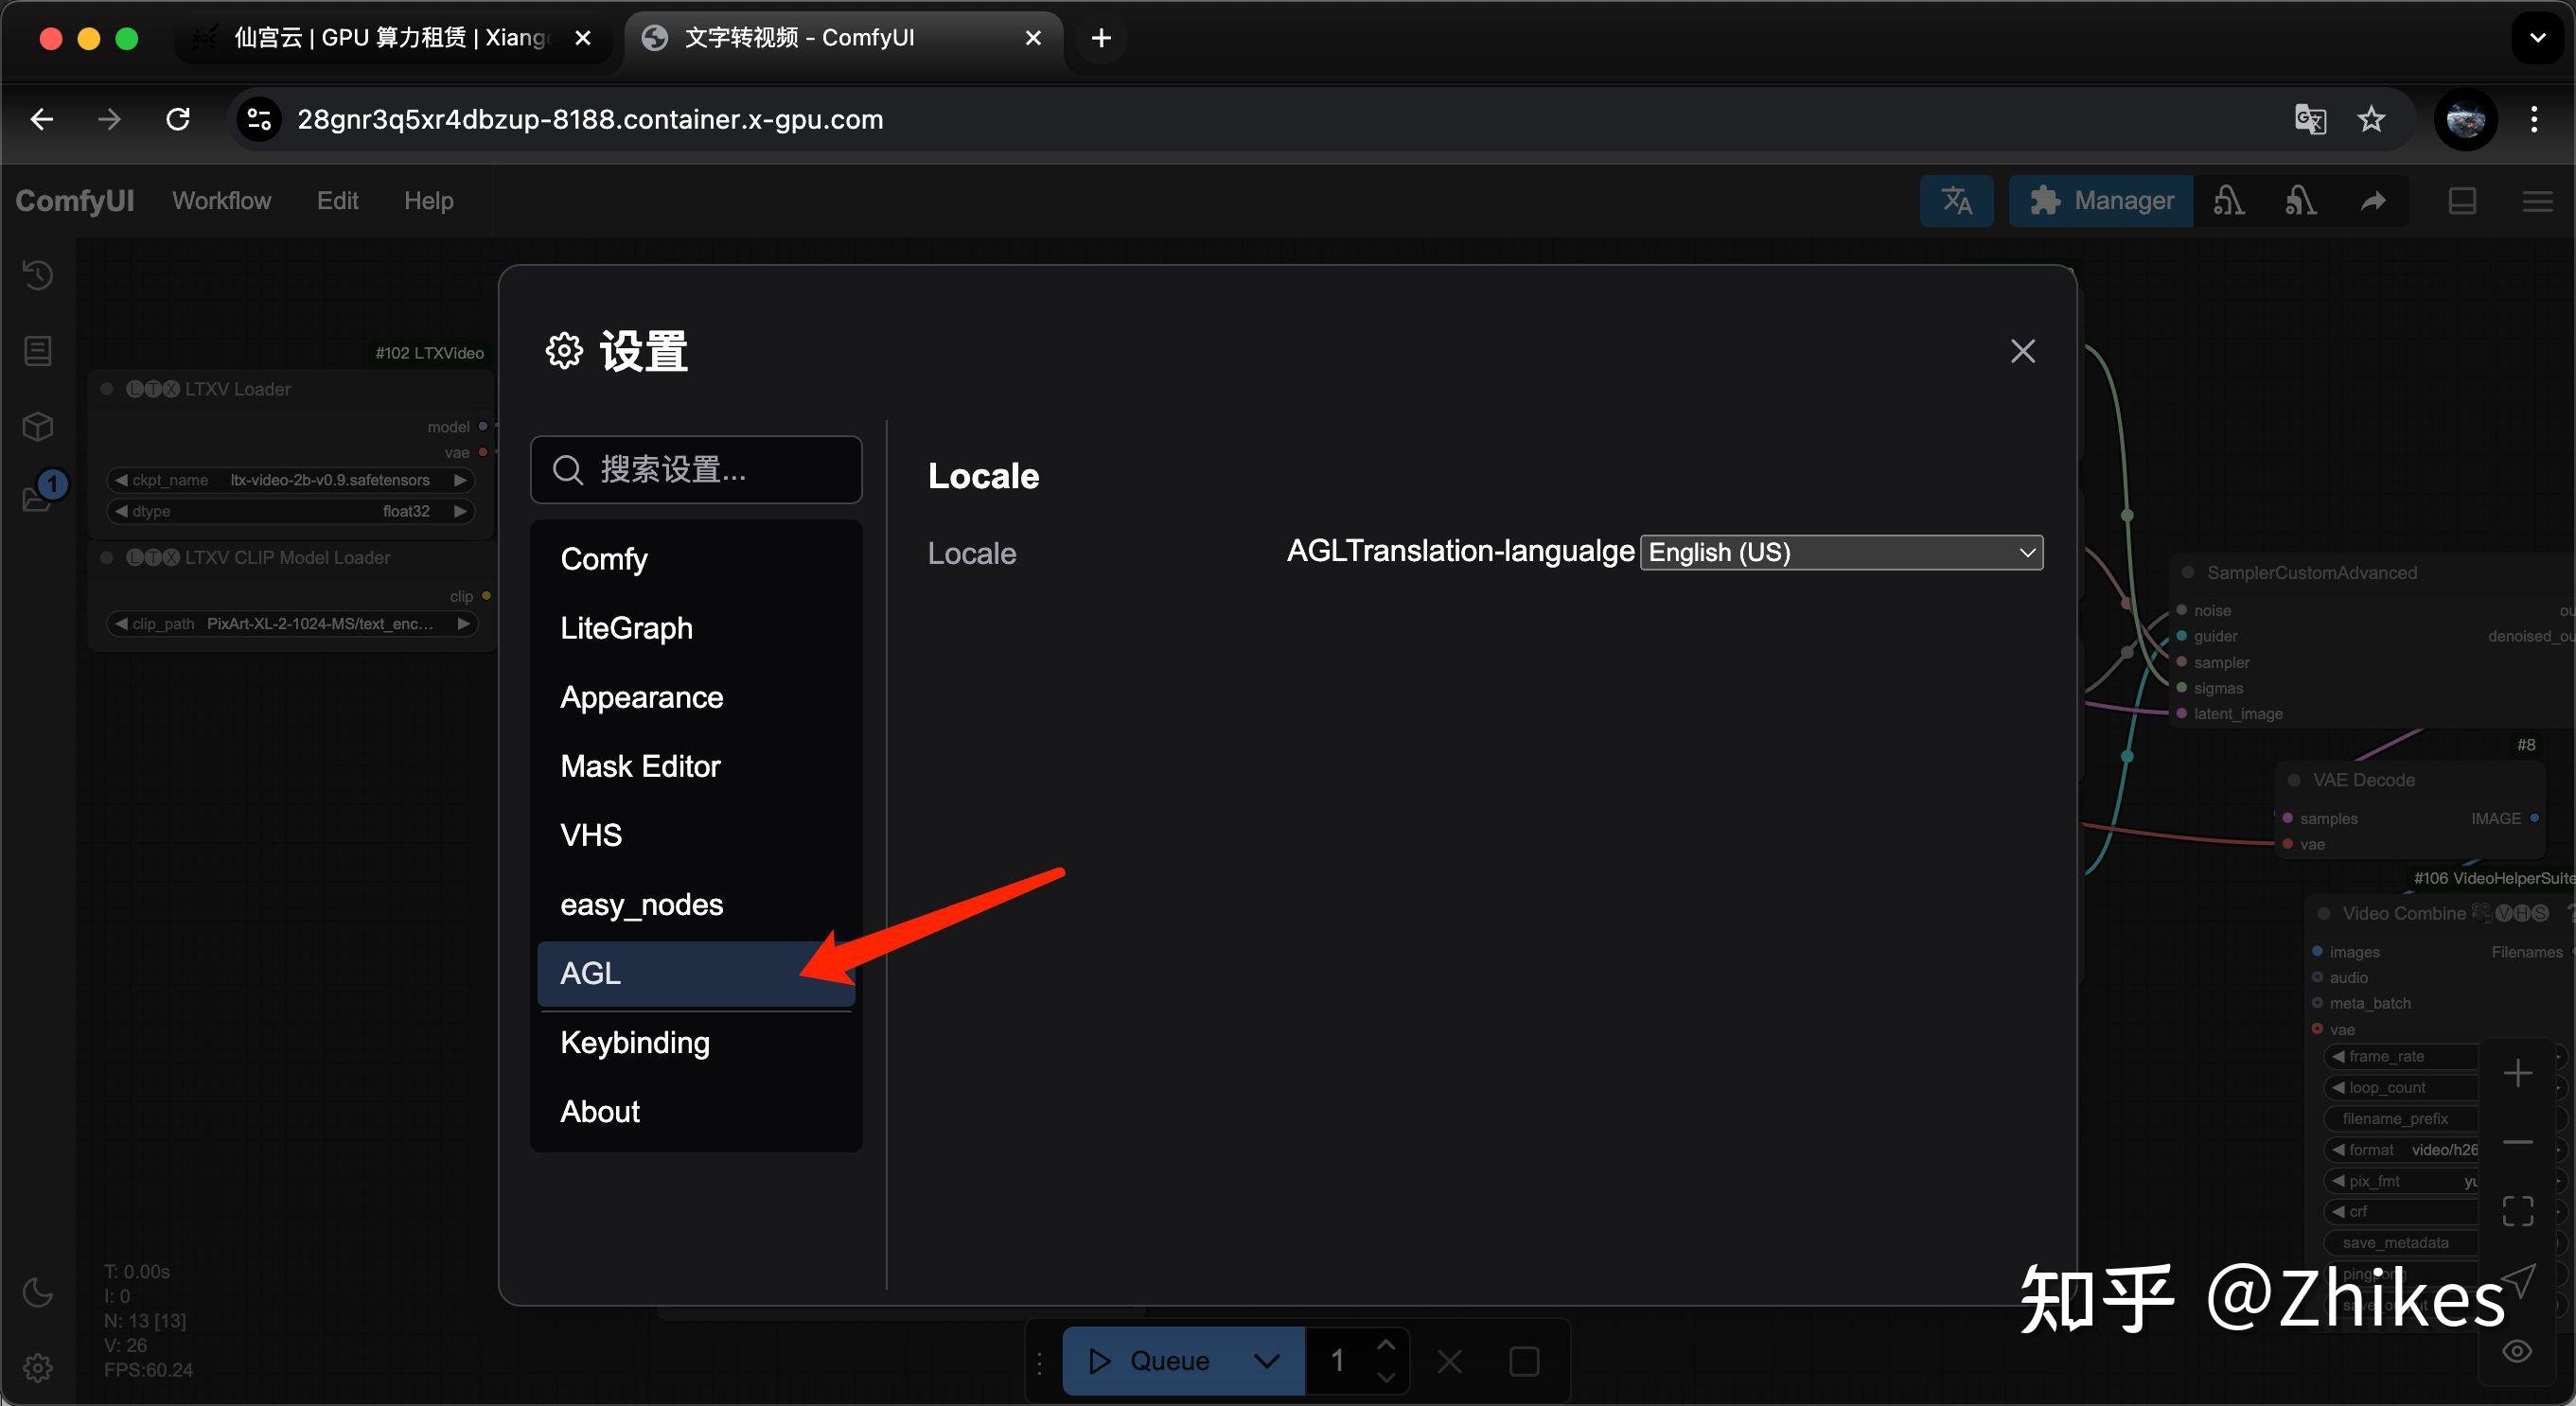Click the site info icon in address bar
2576x1406 pixels.
coord(259,120)
